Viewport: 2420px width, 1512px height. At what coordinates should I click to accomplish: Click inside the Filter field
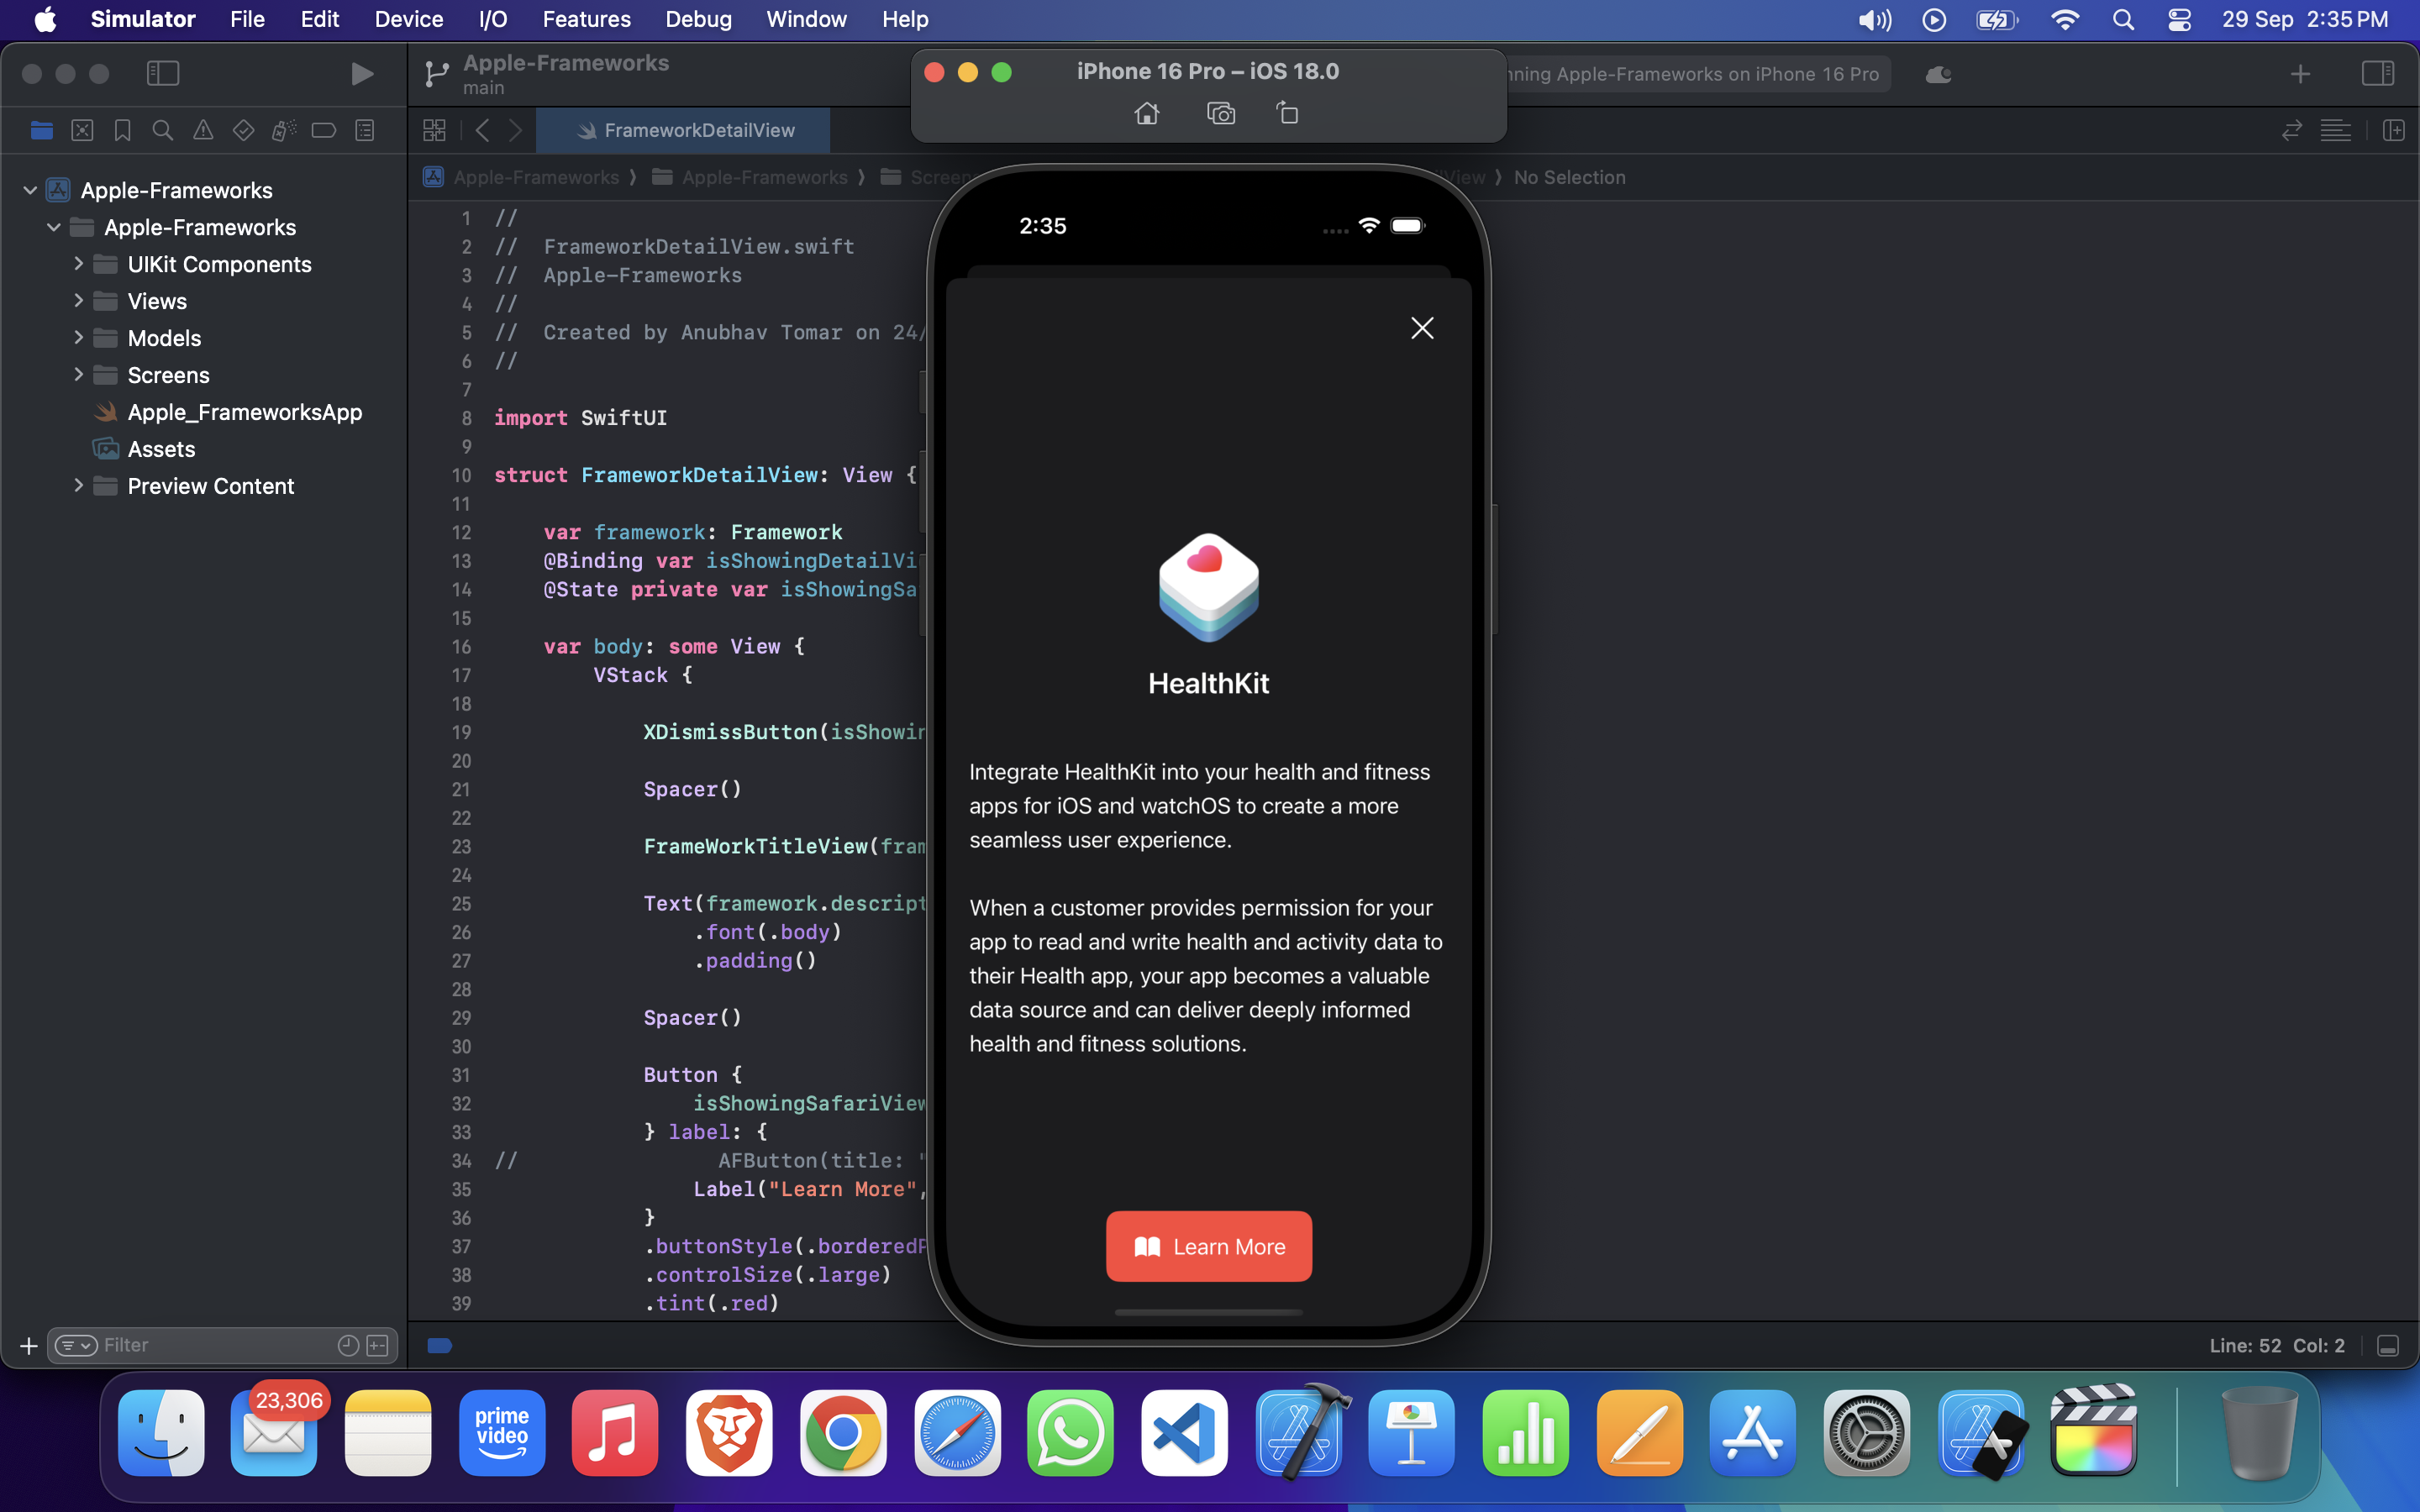tap(200, 1345)
